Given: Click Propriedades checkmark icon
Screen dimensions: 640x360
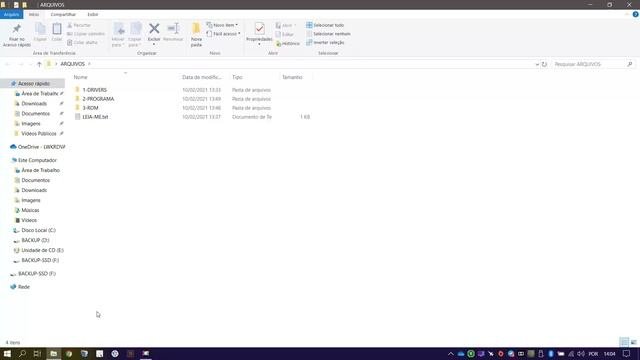Looking at the screenshot, I should point(259,29).
